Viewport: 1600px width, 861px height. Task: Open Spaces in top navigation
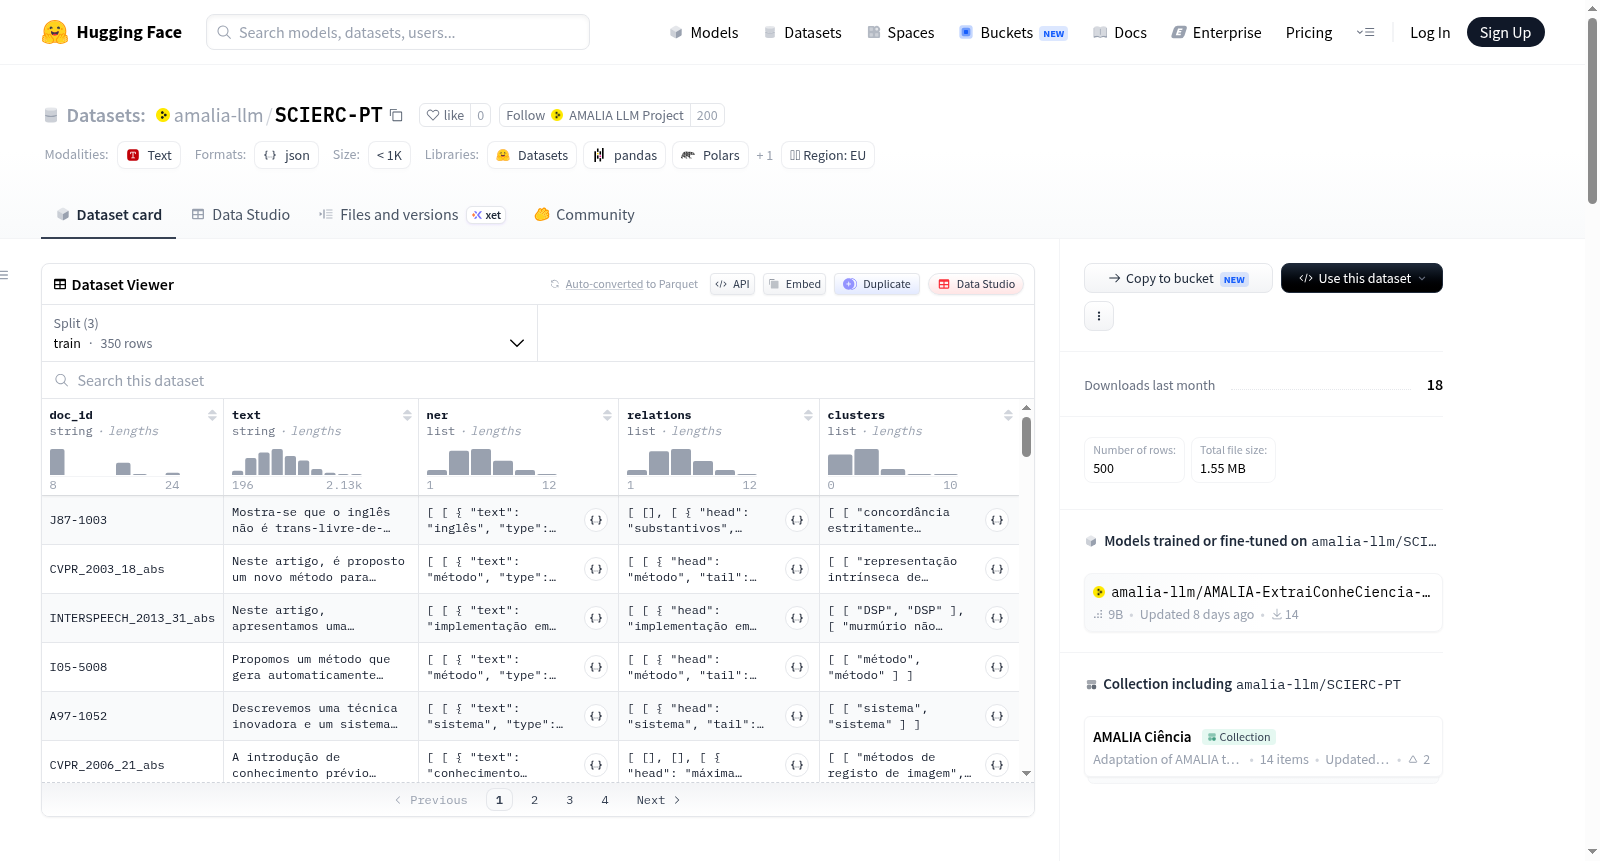pyautogui.click(x=900, y=32)
